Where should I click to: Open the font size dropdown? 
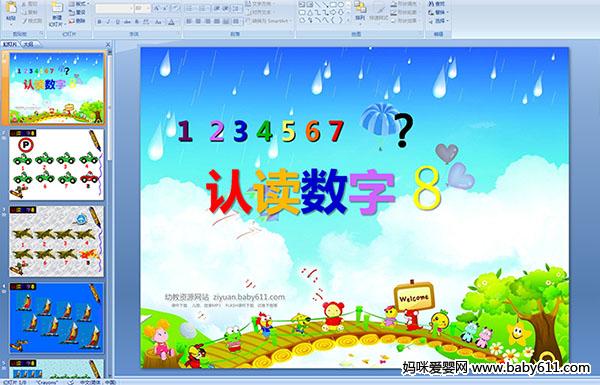(148, 8)
